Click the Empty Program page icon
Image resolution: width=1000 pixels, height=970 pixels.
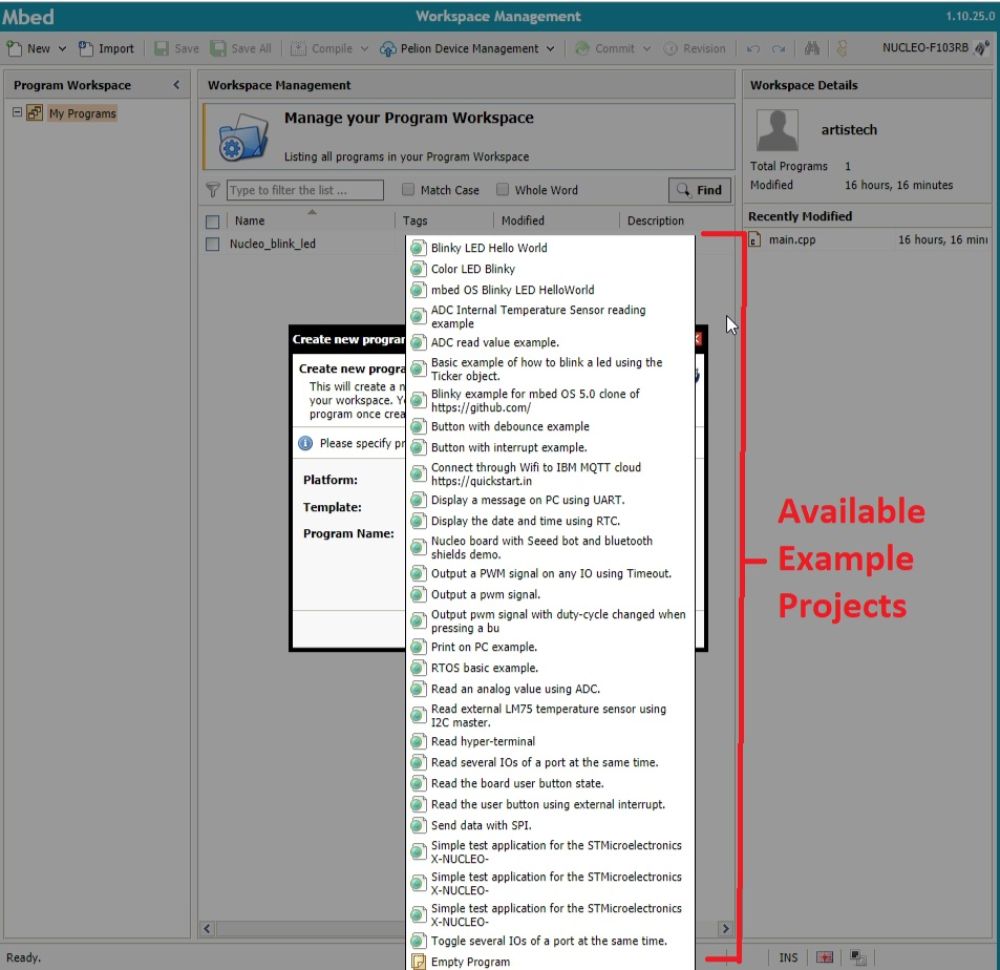point(418,961)
